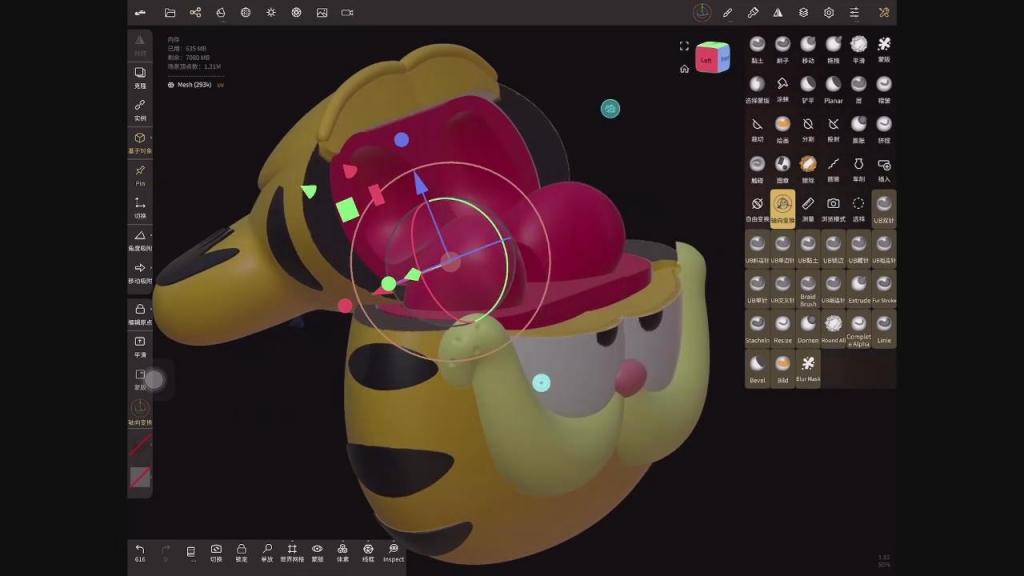Image resolution: width=1024 pixels, height=576 pixels.
Task: Toggle 体素 voxel option in bottom bar
Action: pyautogui.click(x=343, y=552)
